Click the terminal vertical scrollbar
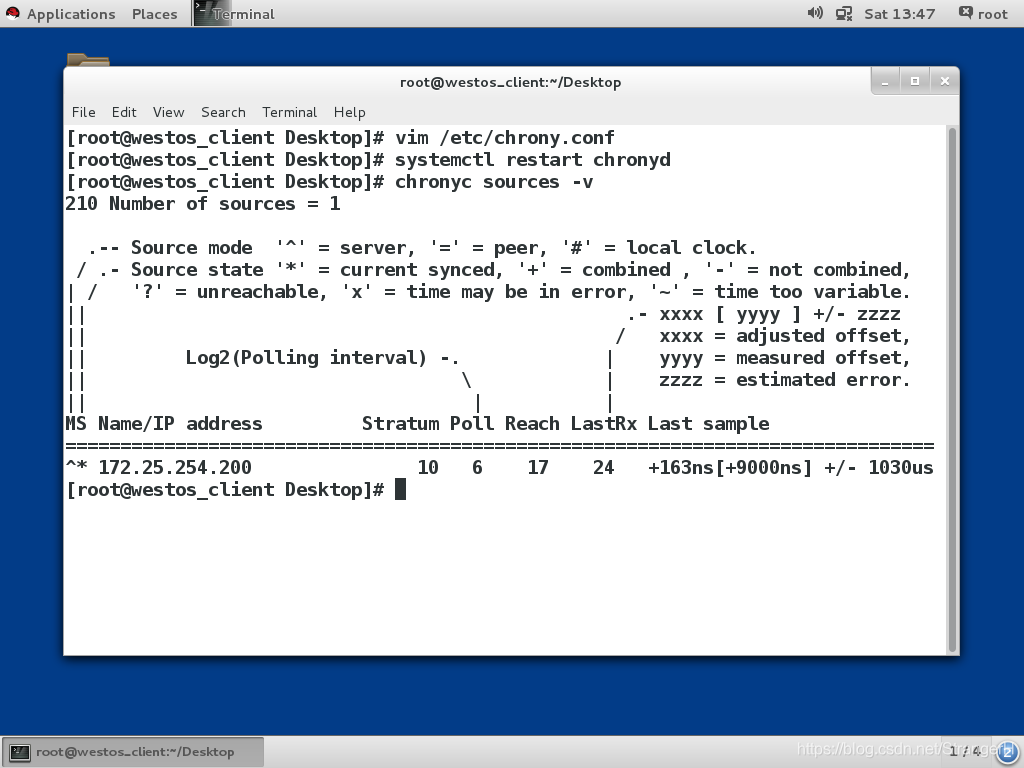Viewport: 1024px width, 768px height. (x=952, y=390)
